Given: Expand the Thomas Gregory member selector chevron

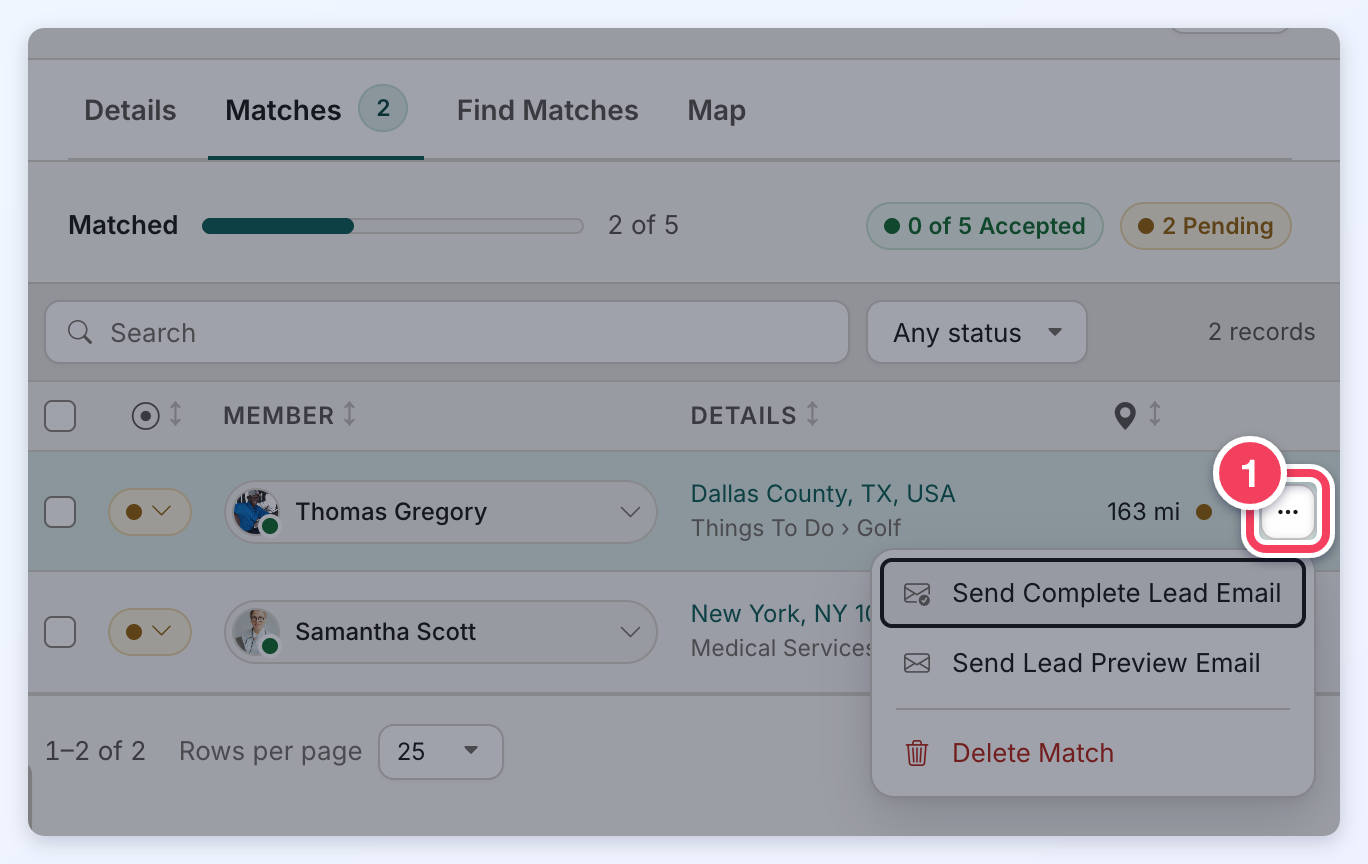Looking at the screenshot, I should (x=630, y=512).
